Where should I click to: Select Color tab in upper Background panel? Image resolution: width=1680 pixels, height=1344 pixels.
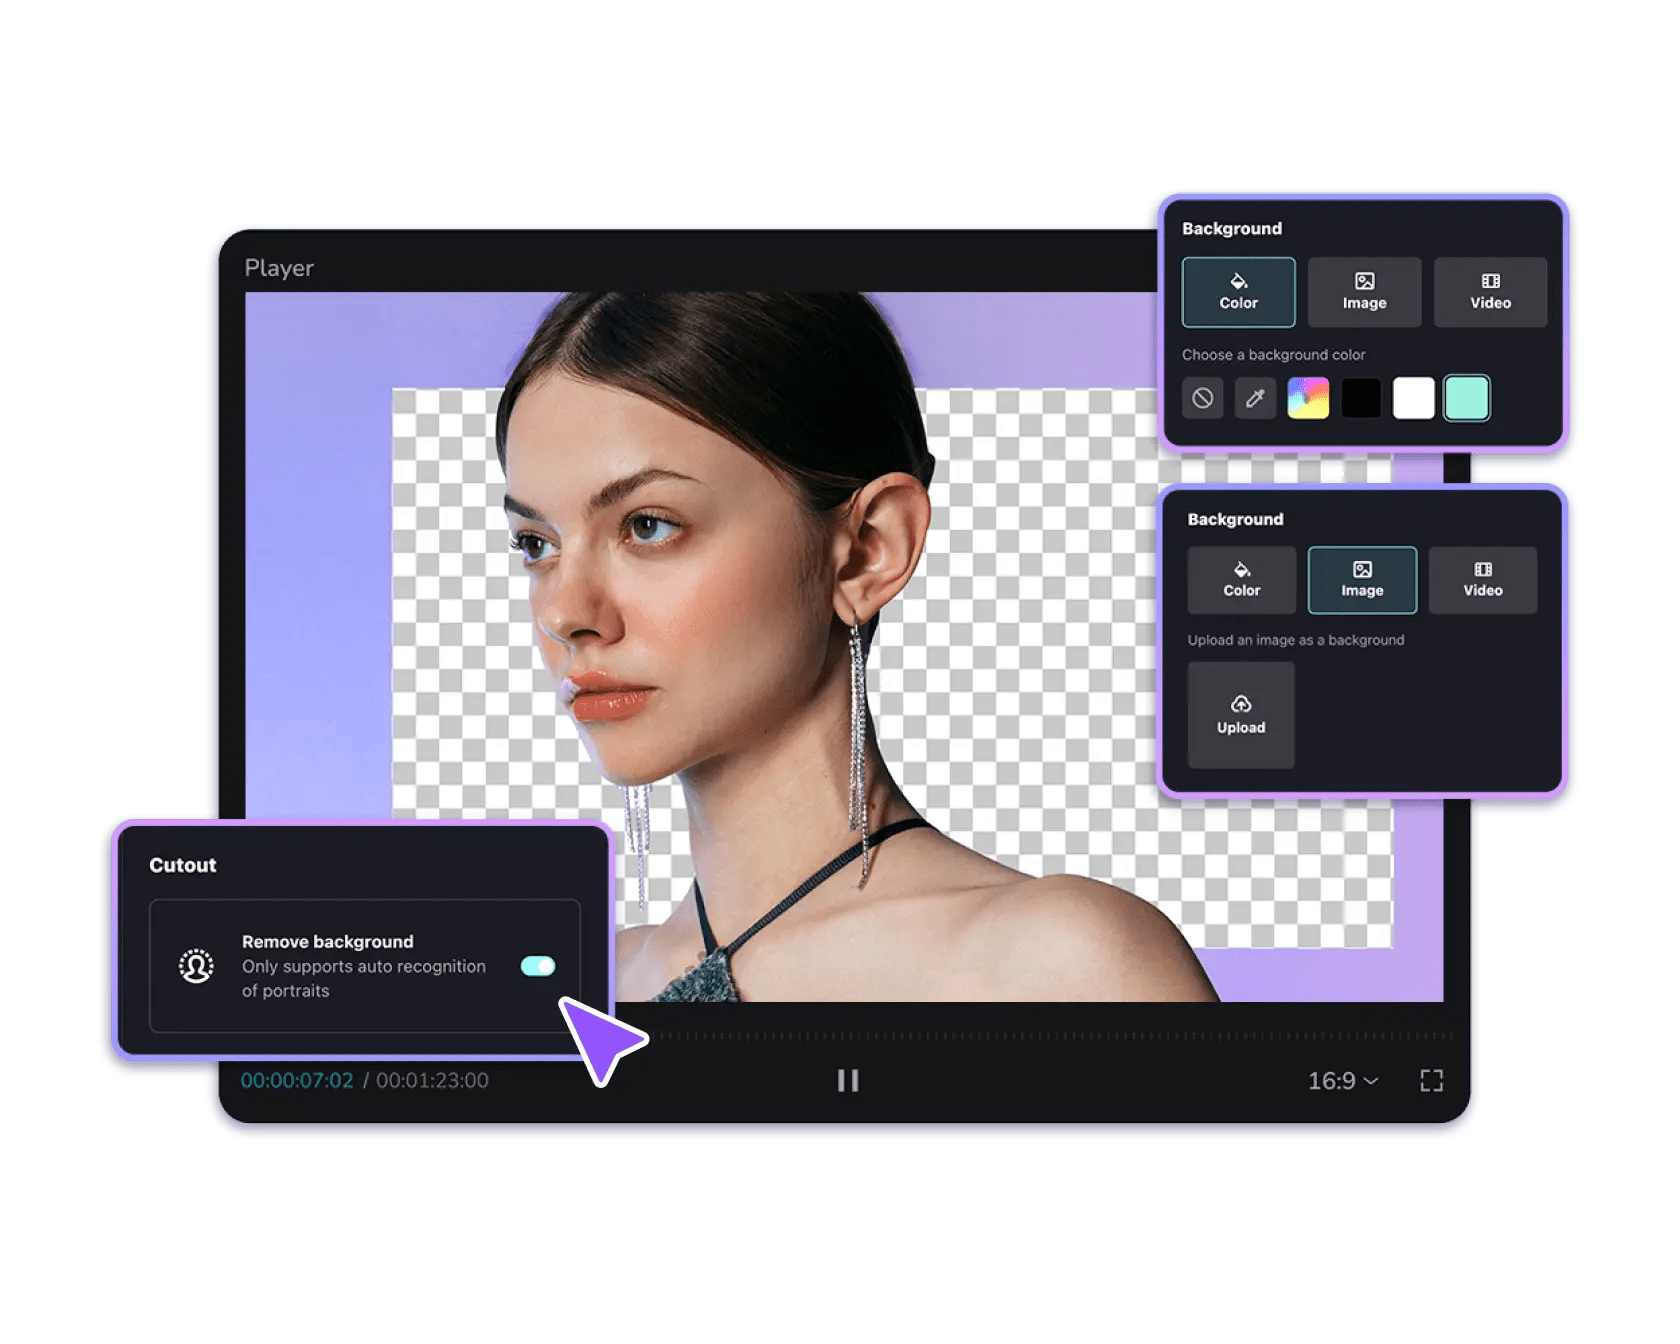click(1238, 292)
